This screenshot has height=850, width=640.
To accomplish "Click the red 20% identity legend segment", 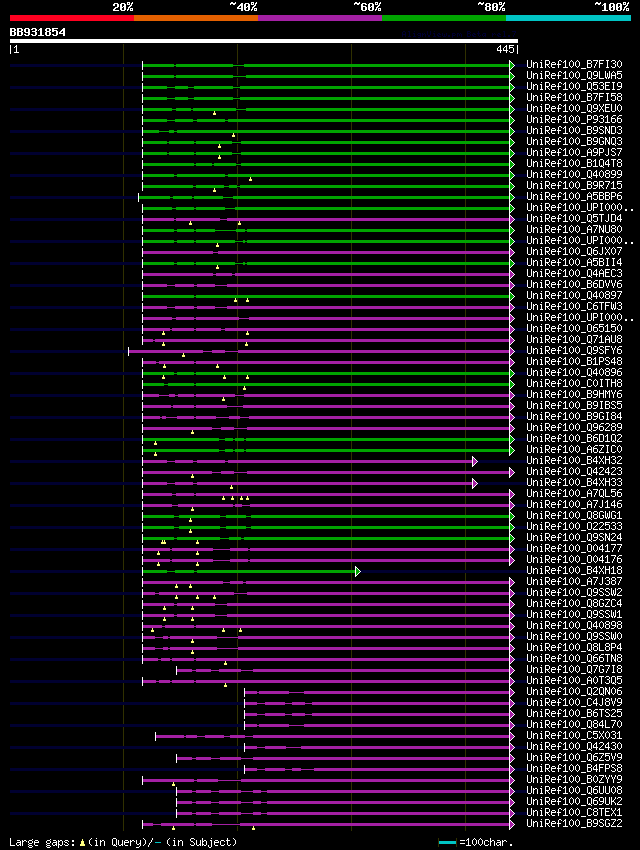I will [x=72, y=18].
